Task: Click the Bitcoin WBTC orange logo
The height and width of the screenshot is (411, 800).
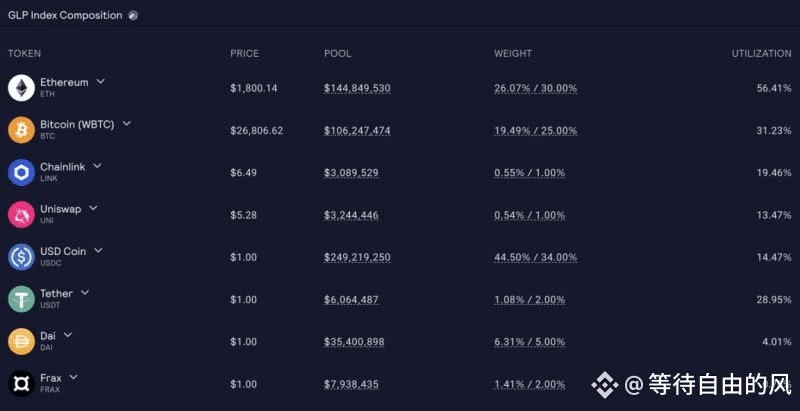Action: click(x=21, y=130)
